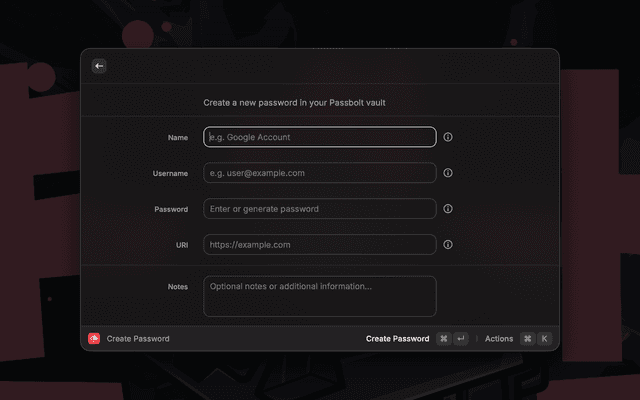Screen dimensions: 640x400
Task: Click Command key icon next to Create Password
Action: 443,339
